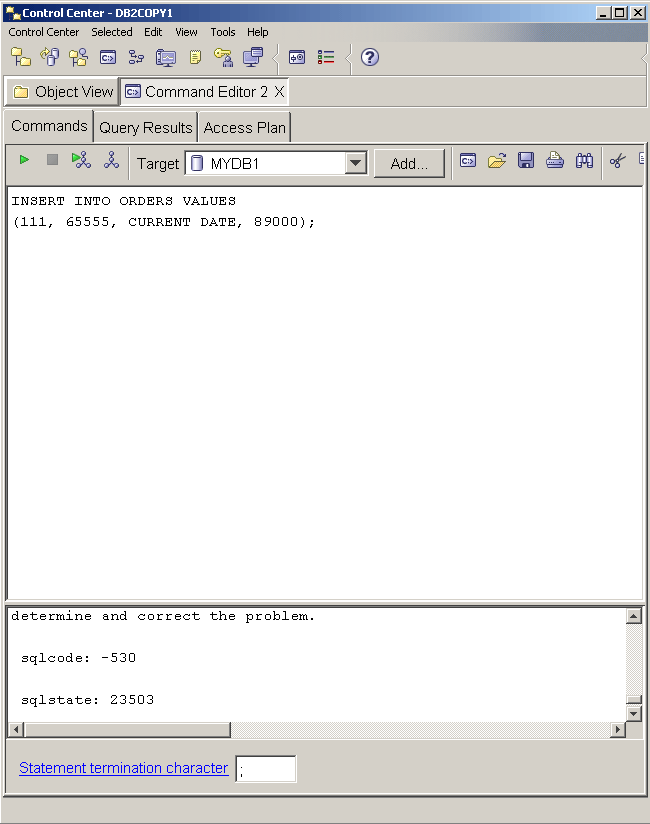Stop execution with the gray square icon
The width and height of the screenshot is (650, 824).
(52, 160)
